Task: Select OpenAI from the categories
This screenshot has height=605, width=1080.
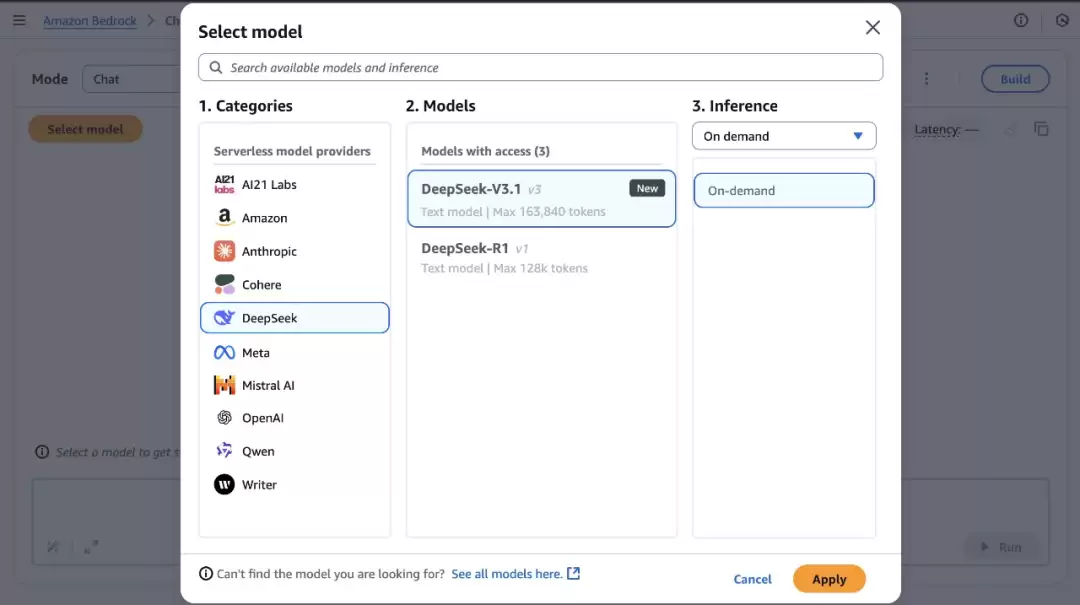Action: pos(262,418)
